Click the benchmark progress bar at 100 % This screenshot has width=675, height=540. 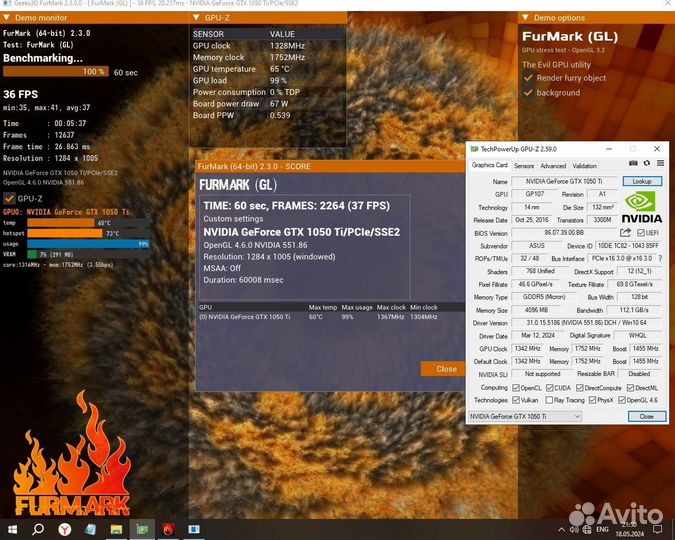[x=56, y=71]
